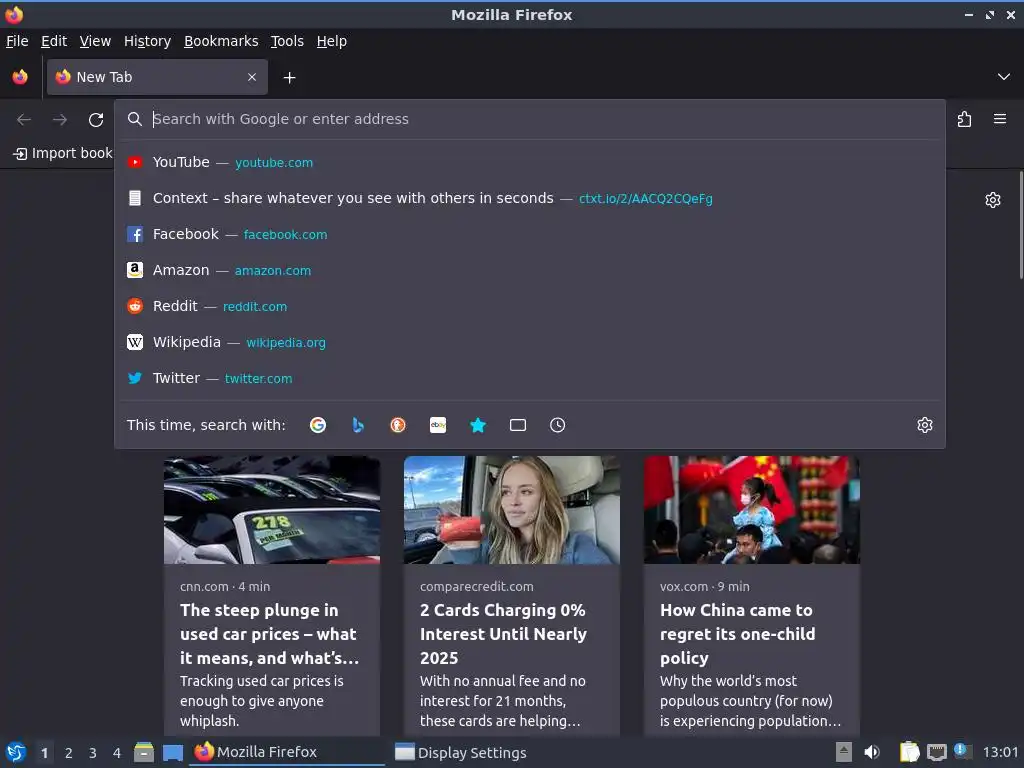Image resolution: width=1024 pixels, height=768 pixels.
Task: Open the system start menu icon
Action: tap(16, 752)
